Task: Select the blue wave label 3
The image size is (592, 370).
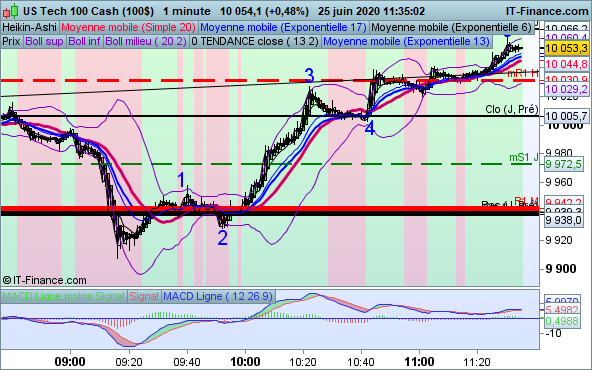Action: click(309, 76)
